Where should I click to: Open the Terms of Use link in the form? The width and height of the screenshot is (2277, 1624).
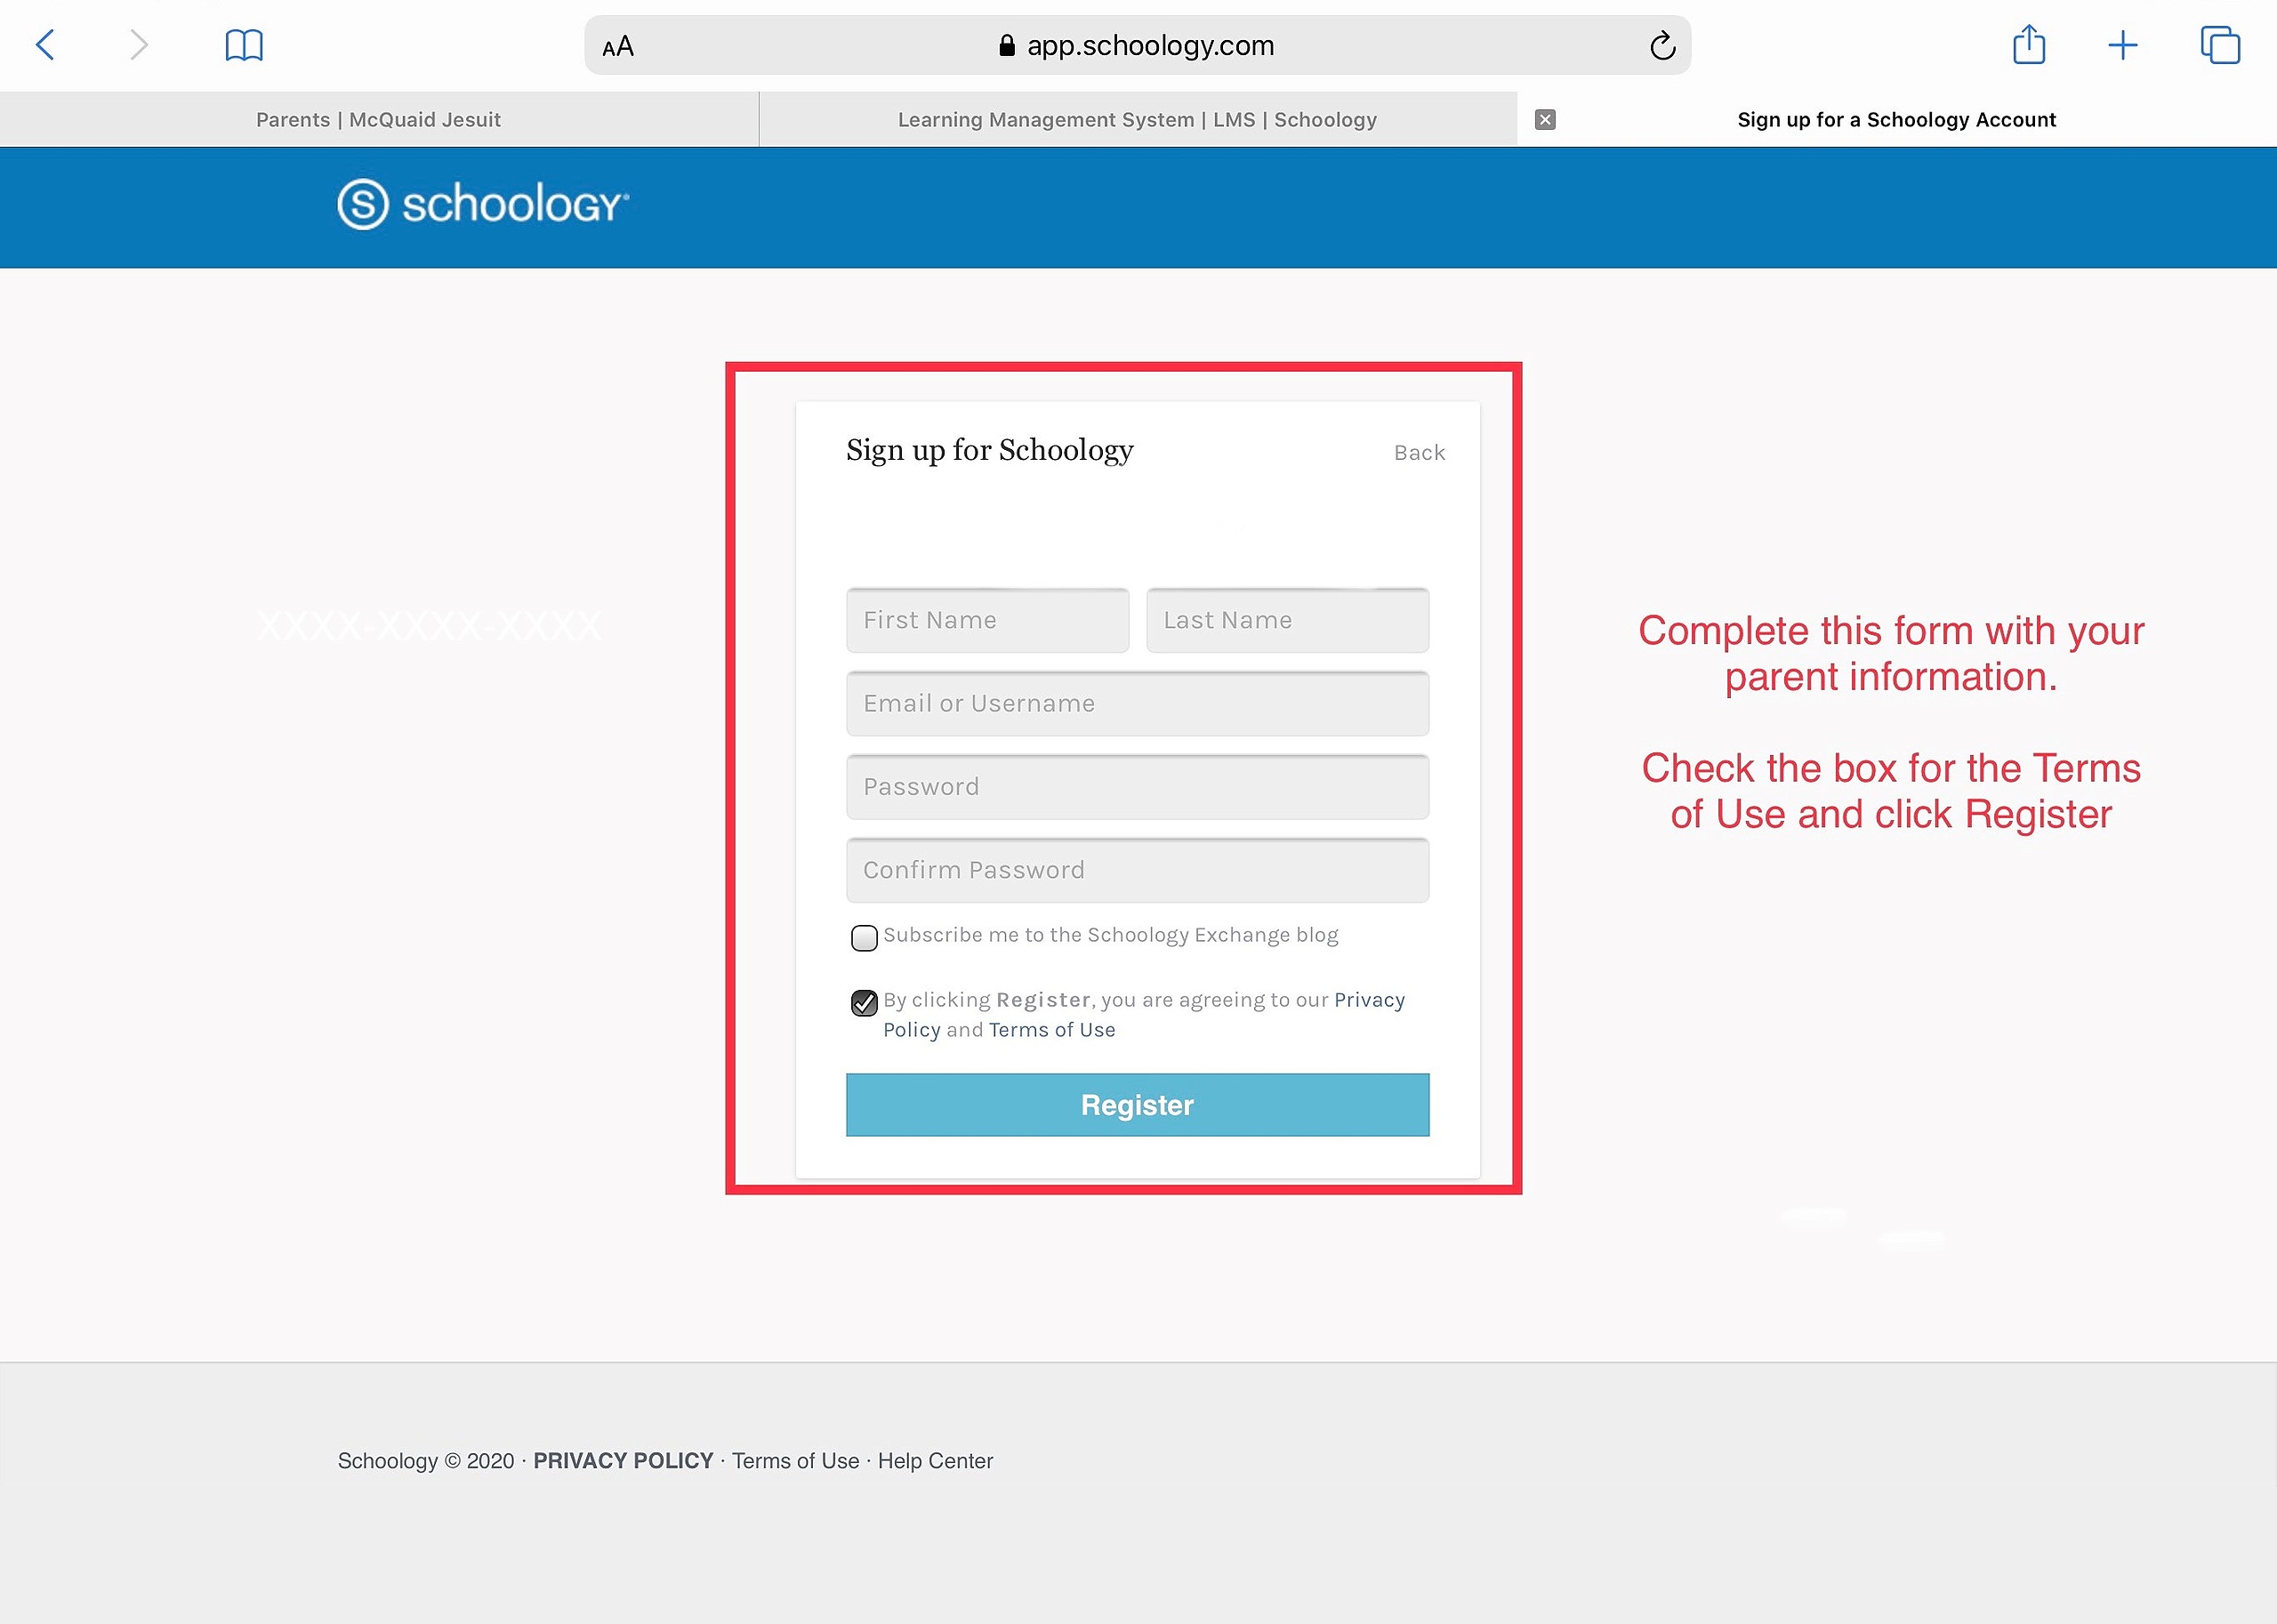point(1051,1030)
